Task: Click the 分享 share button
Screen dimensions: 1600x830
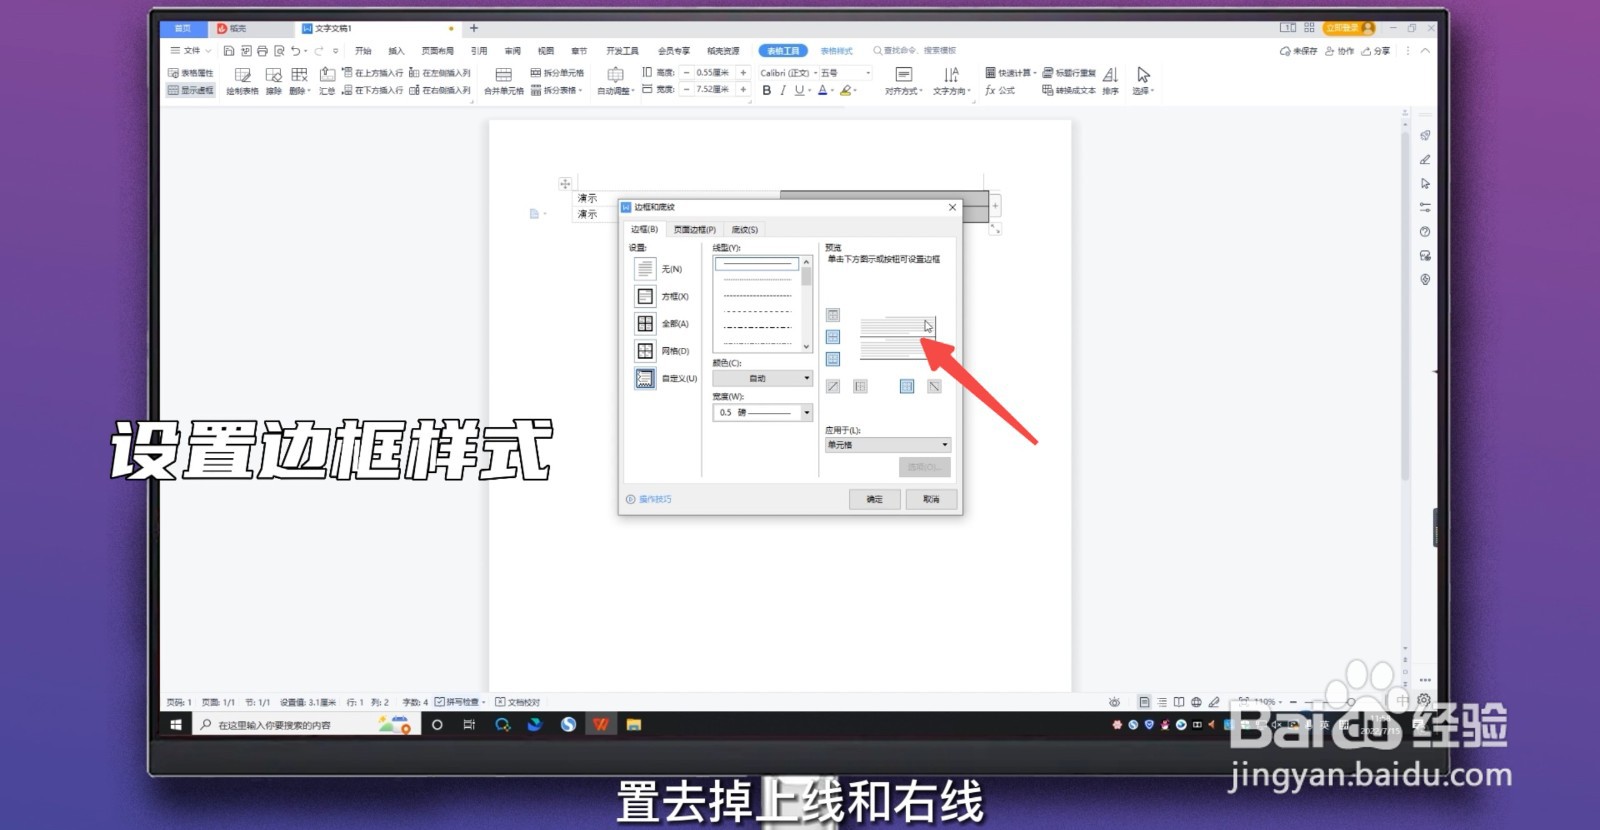Action: (1376, 51)
